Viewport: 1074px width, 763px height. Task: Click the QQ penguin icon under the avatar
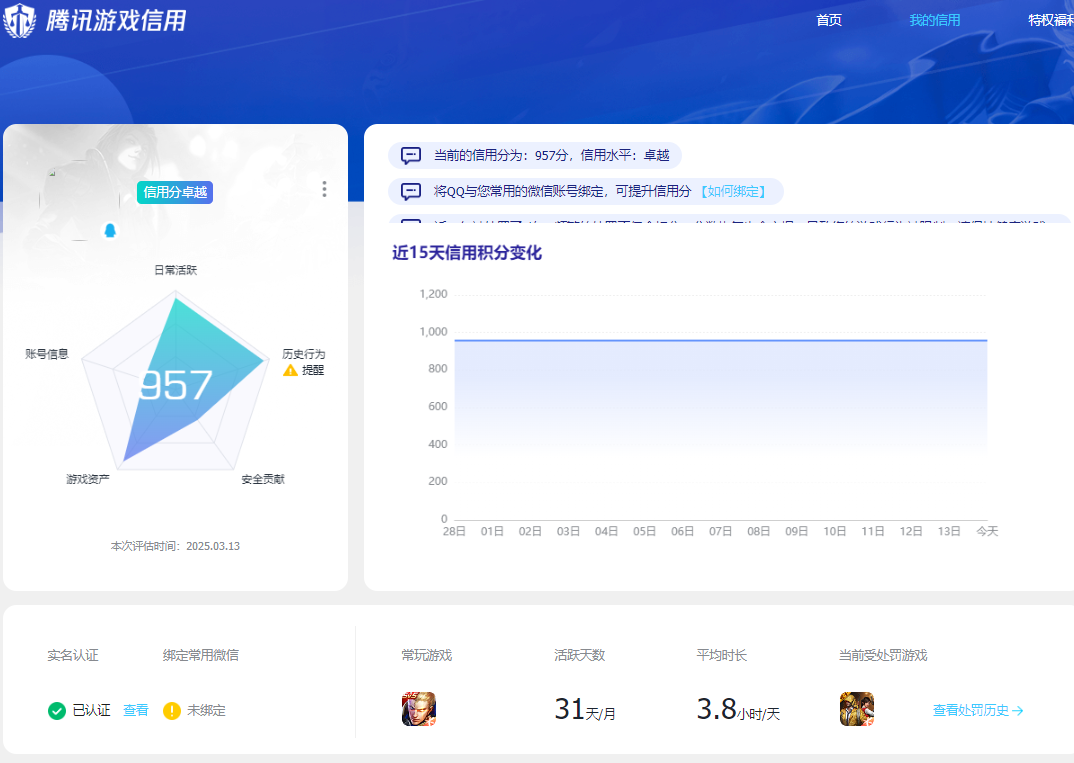pos(110,230)
